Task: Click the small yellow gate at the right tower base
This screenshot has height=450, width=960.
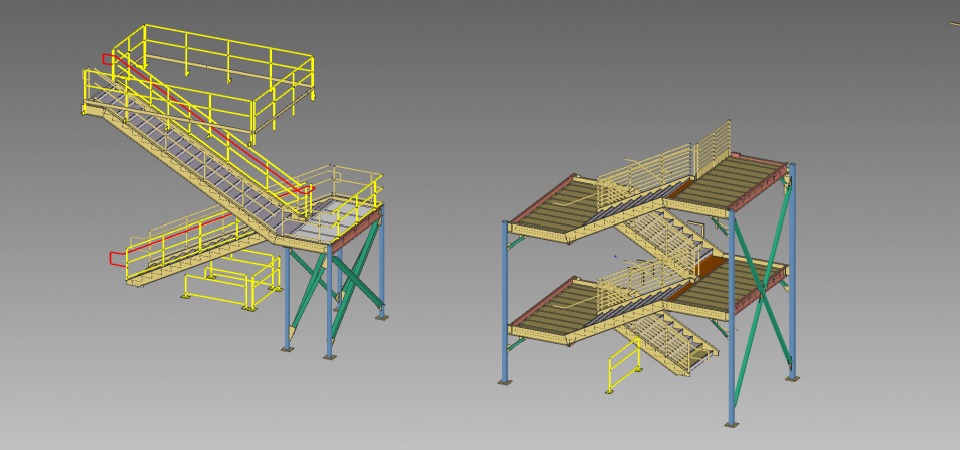Action: pyautogui.click(x=623, y=365)
